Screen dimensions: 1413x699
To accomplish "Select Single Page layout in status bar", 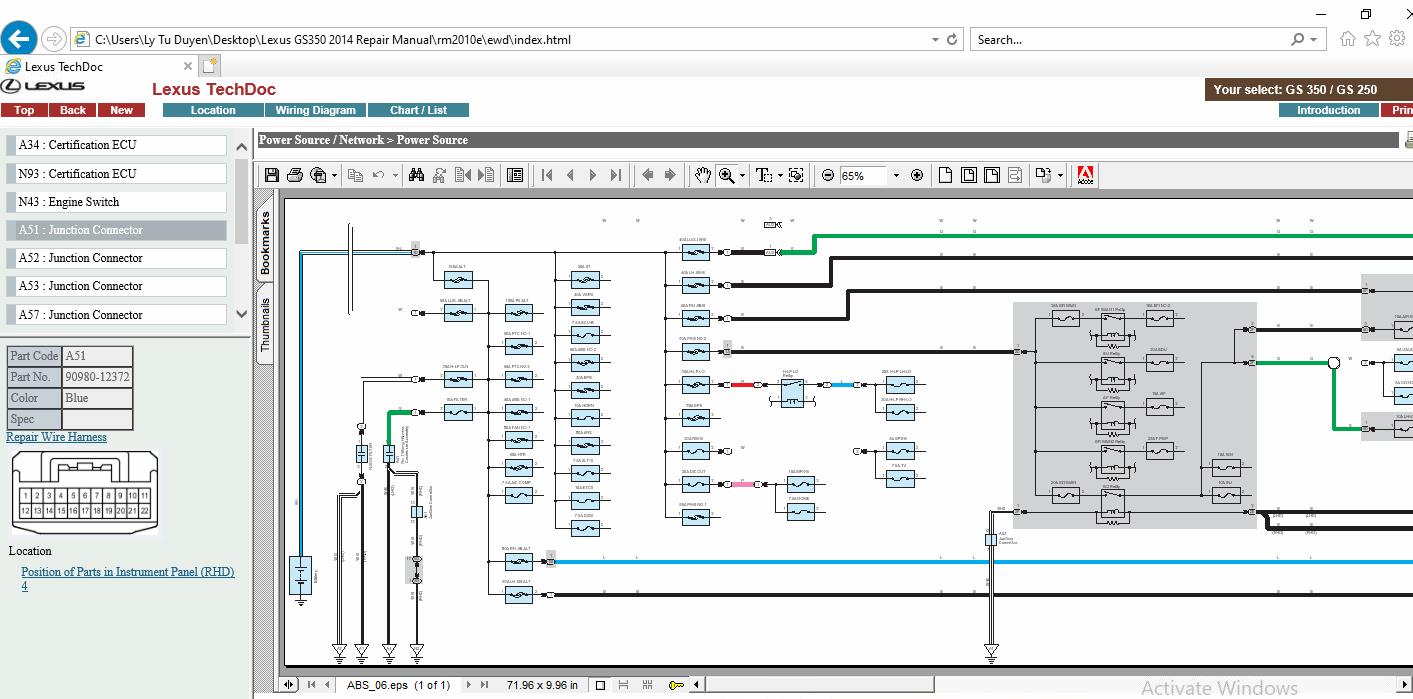I will (600, 685).
